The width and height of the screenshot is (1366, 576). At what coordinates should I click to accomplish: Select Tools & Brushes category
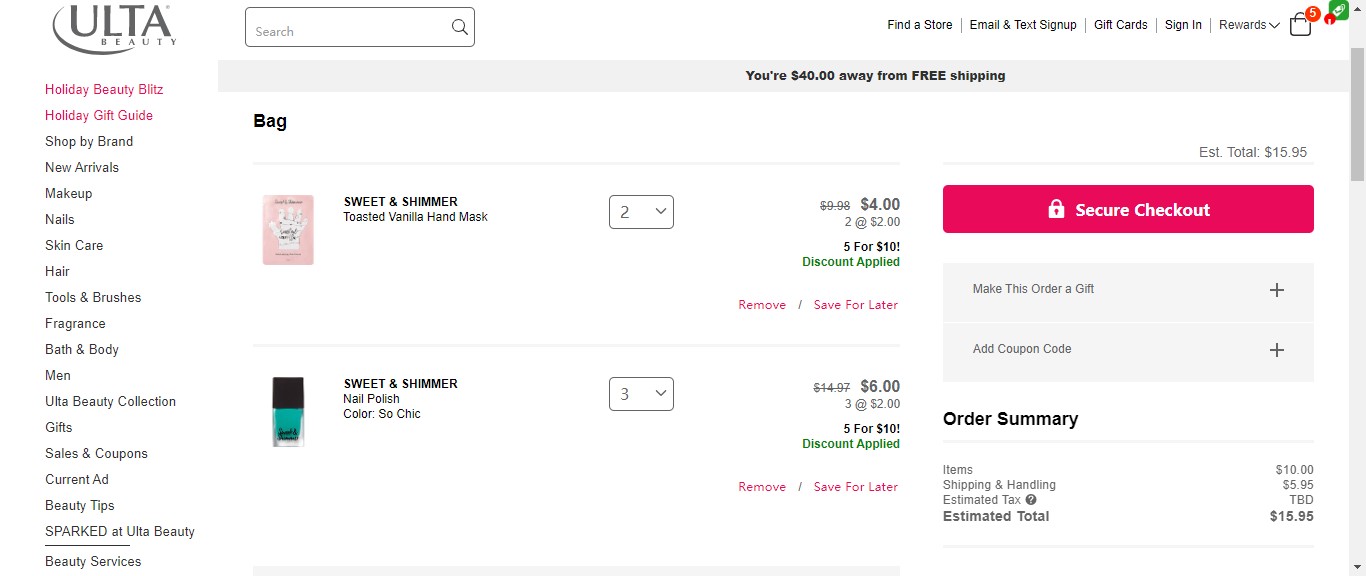pos(93,297)
